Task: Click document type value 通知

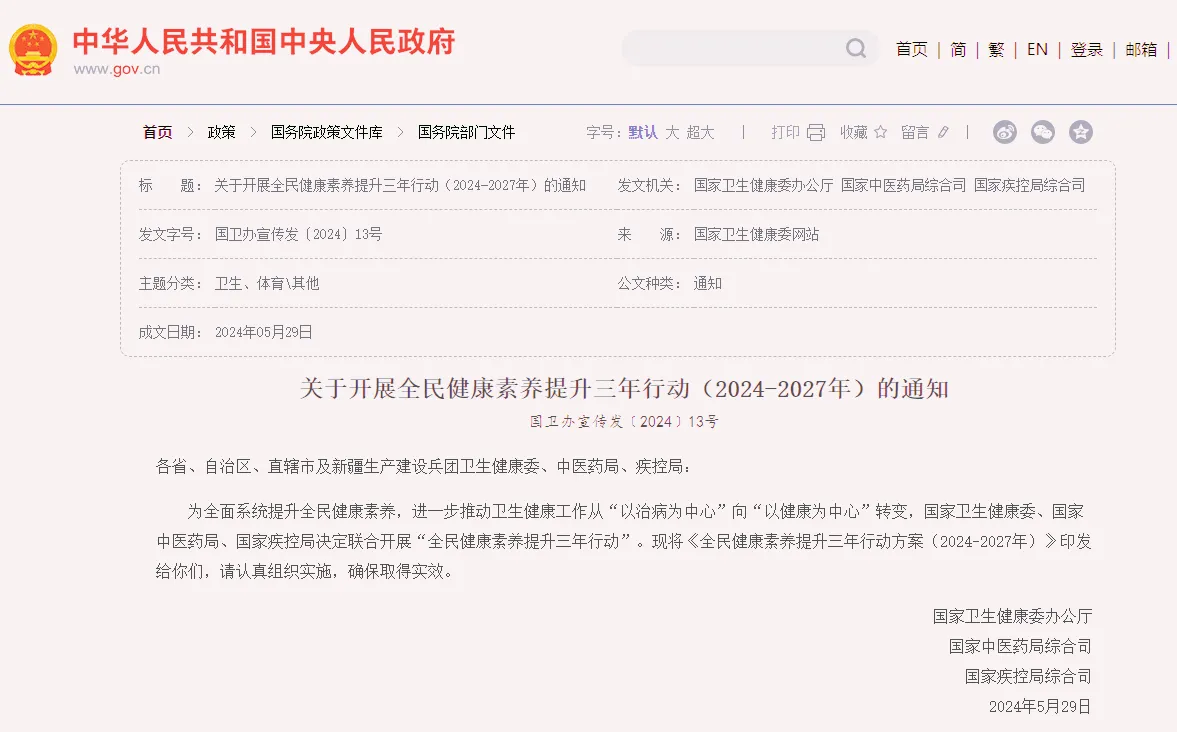Action: 708,283
